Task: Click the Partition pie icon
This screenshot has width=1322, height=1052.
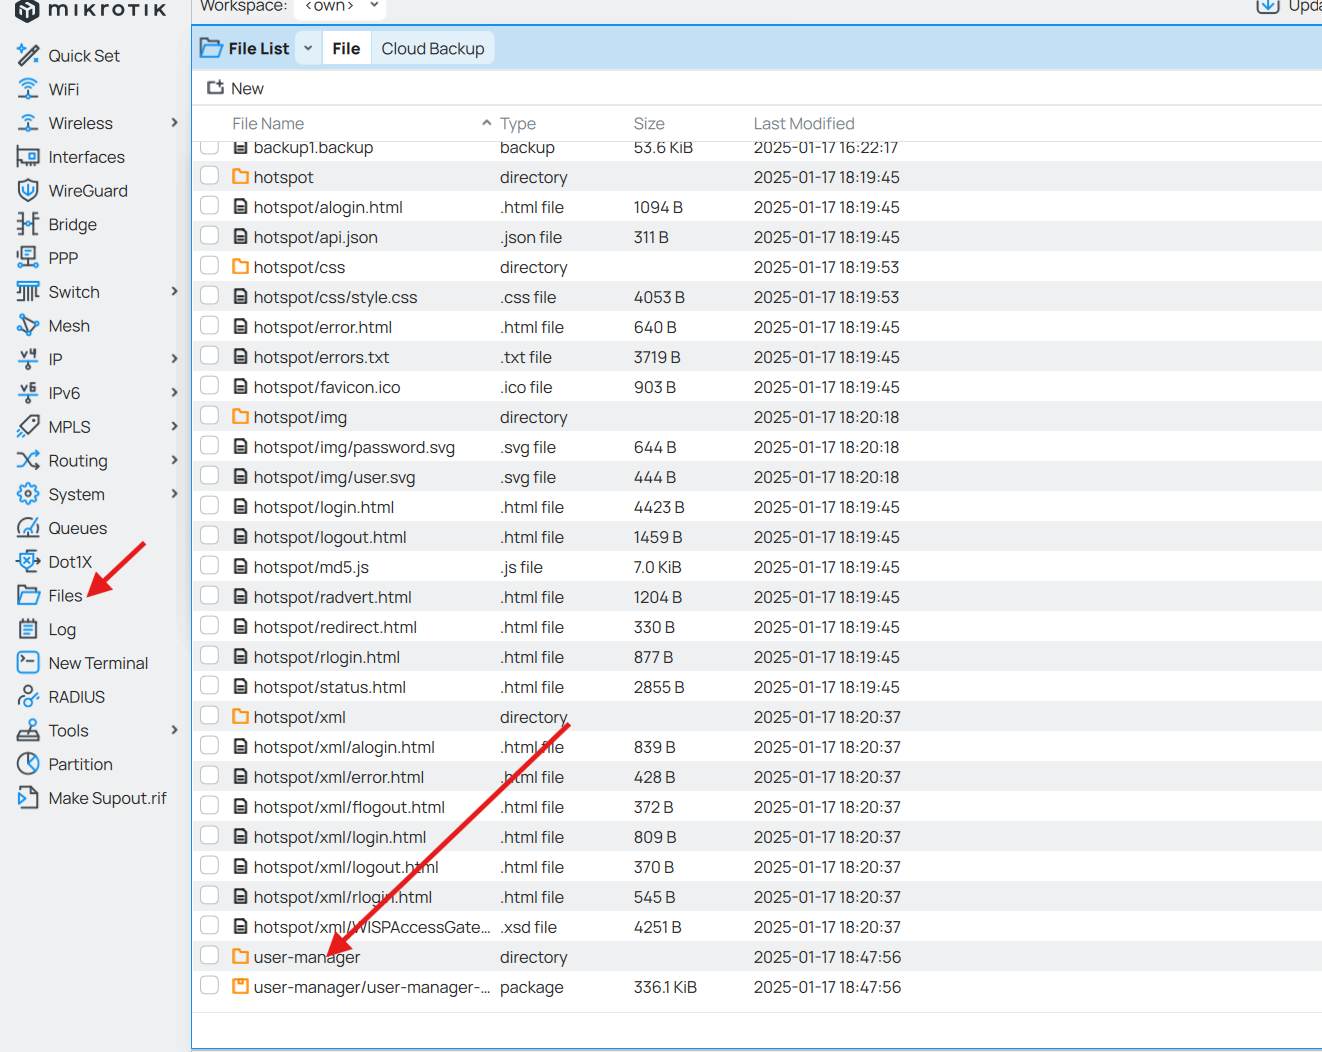Action: [28, 764]
